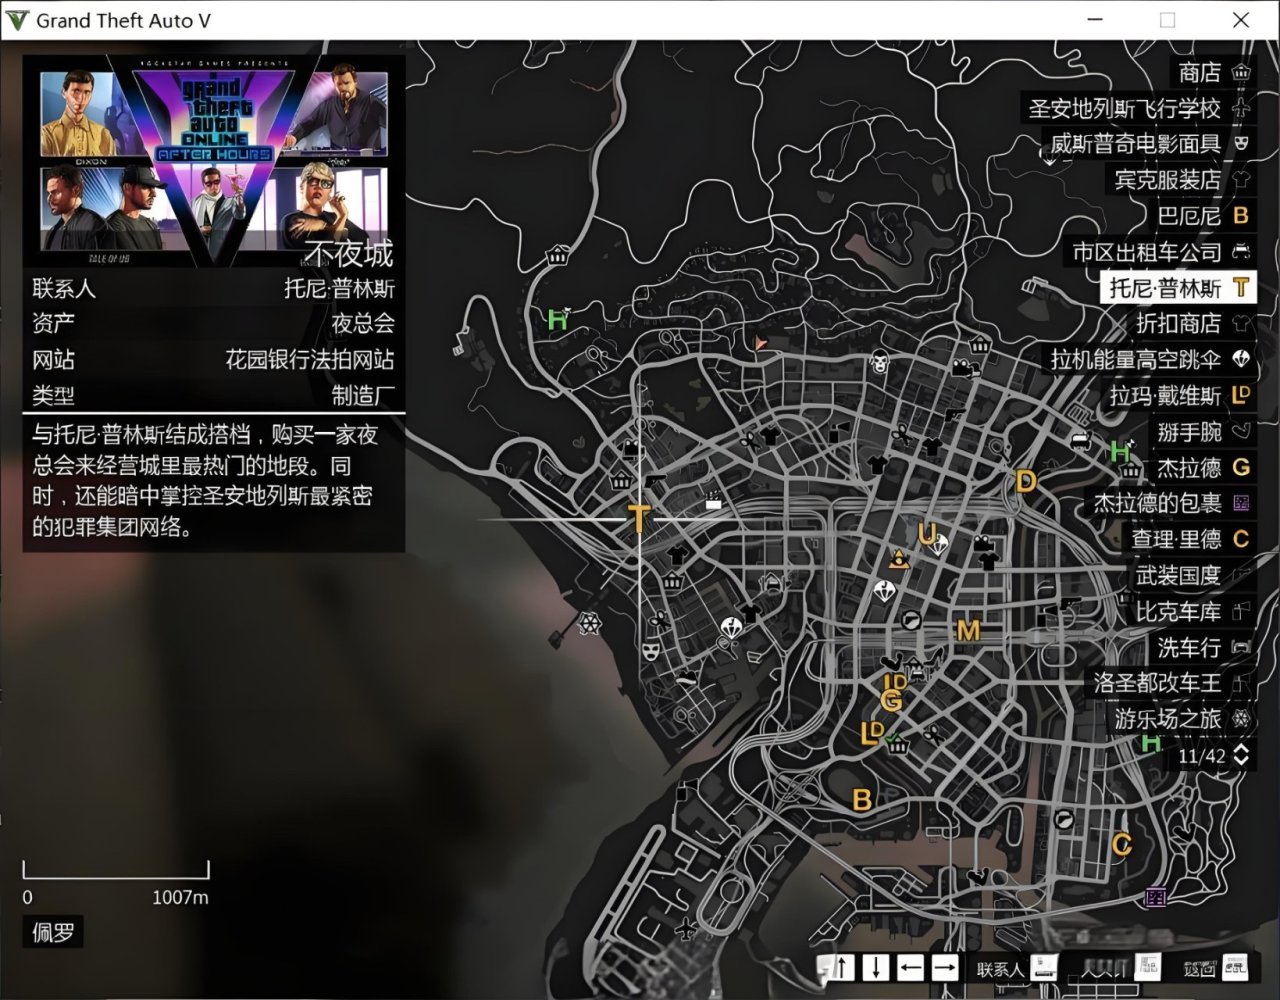
Task: Click the left arrow key button
Action: pyautogui.click(x=910, y=967)
